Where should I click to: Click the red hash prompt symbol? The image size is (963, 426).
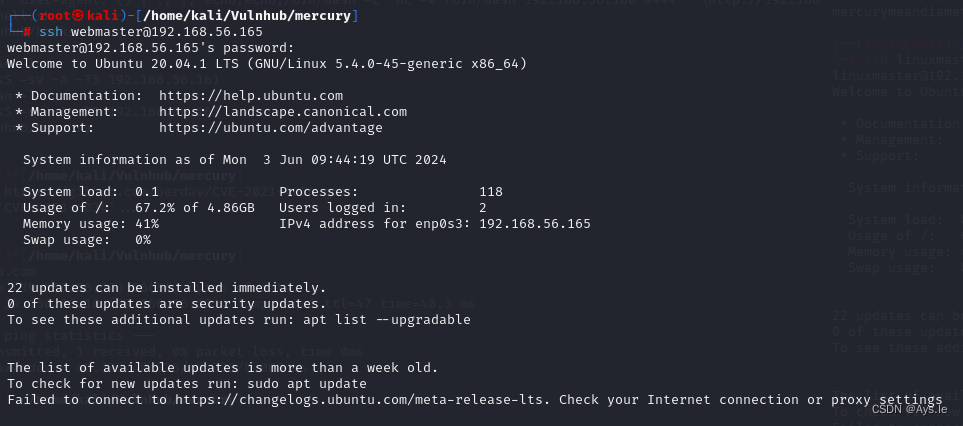(27, 32)
